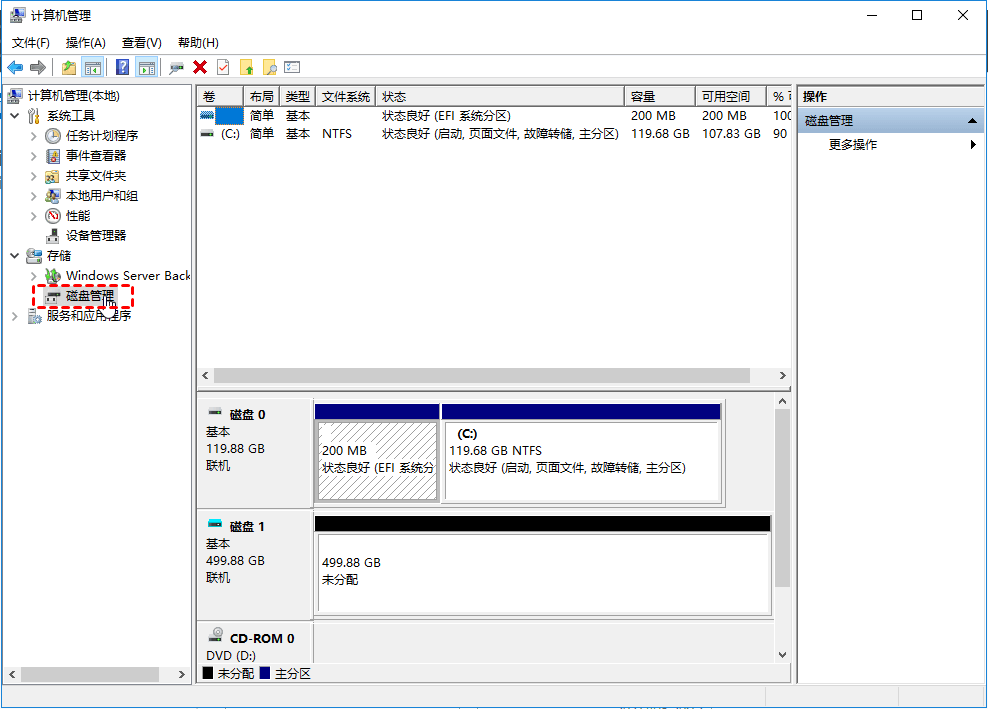Expand the 任务计划程序 node

(x=33, y=135)
